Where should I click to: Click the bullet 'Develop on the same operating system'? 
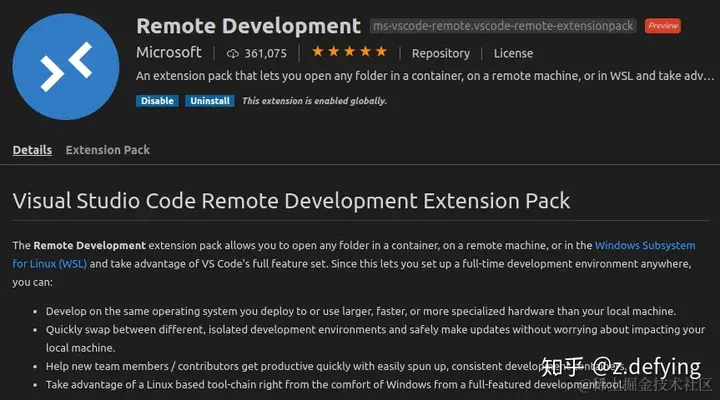click(x=360, y=311)
